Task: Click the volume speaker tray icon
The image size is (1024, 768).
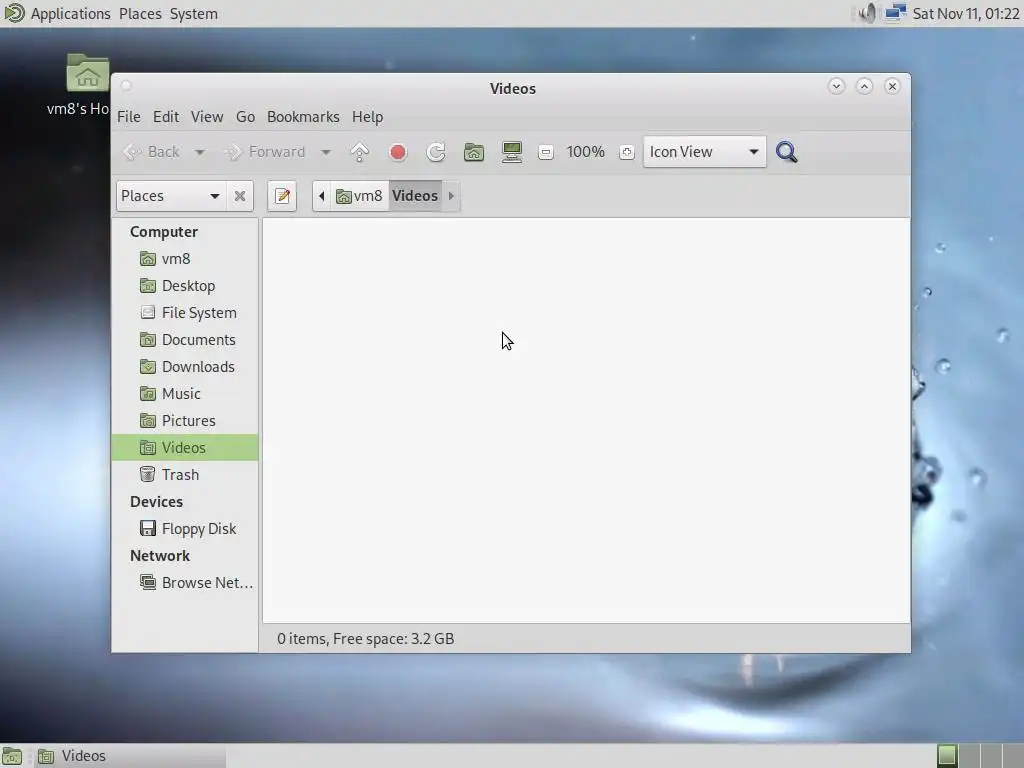Action: click(x=867, y=13)
